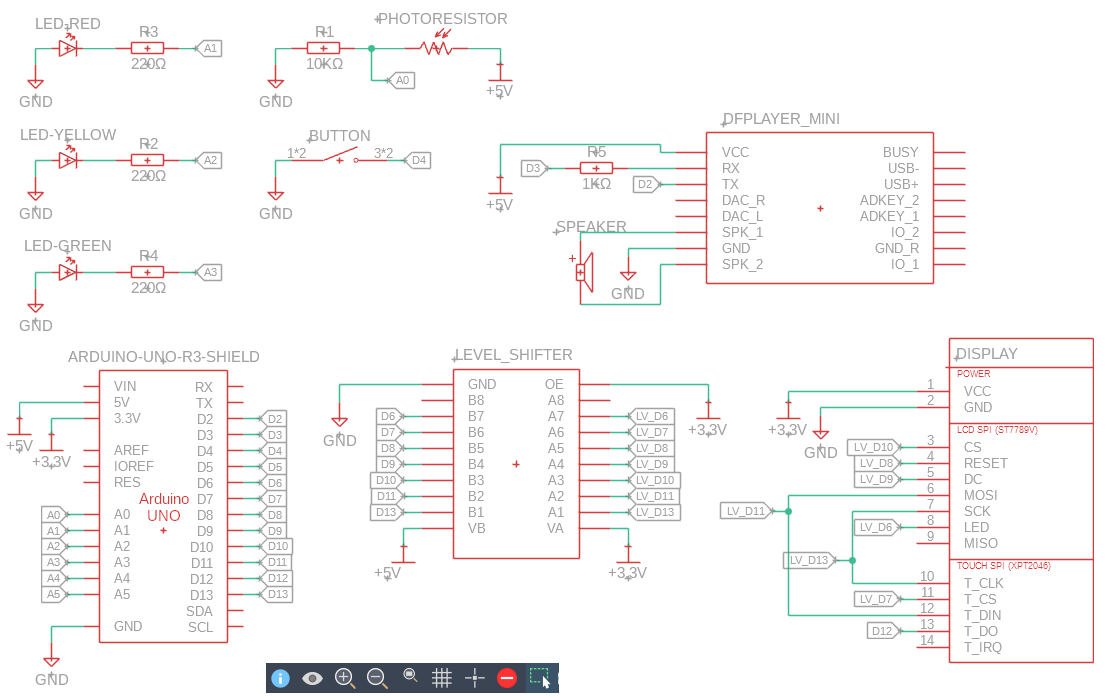This screenshot has height=696, width=1107.
Task: Click the D13 label at level shifter B1
Action: (x=388, y=512)
